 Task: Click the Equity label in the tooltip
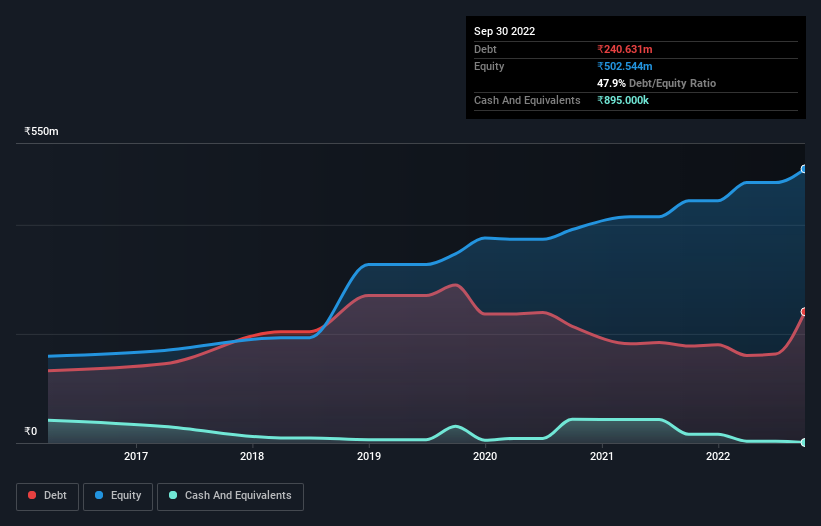point(489,66)
